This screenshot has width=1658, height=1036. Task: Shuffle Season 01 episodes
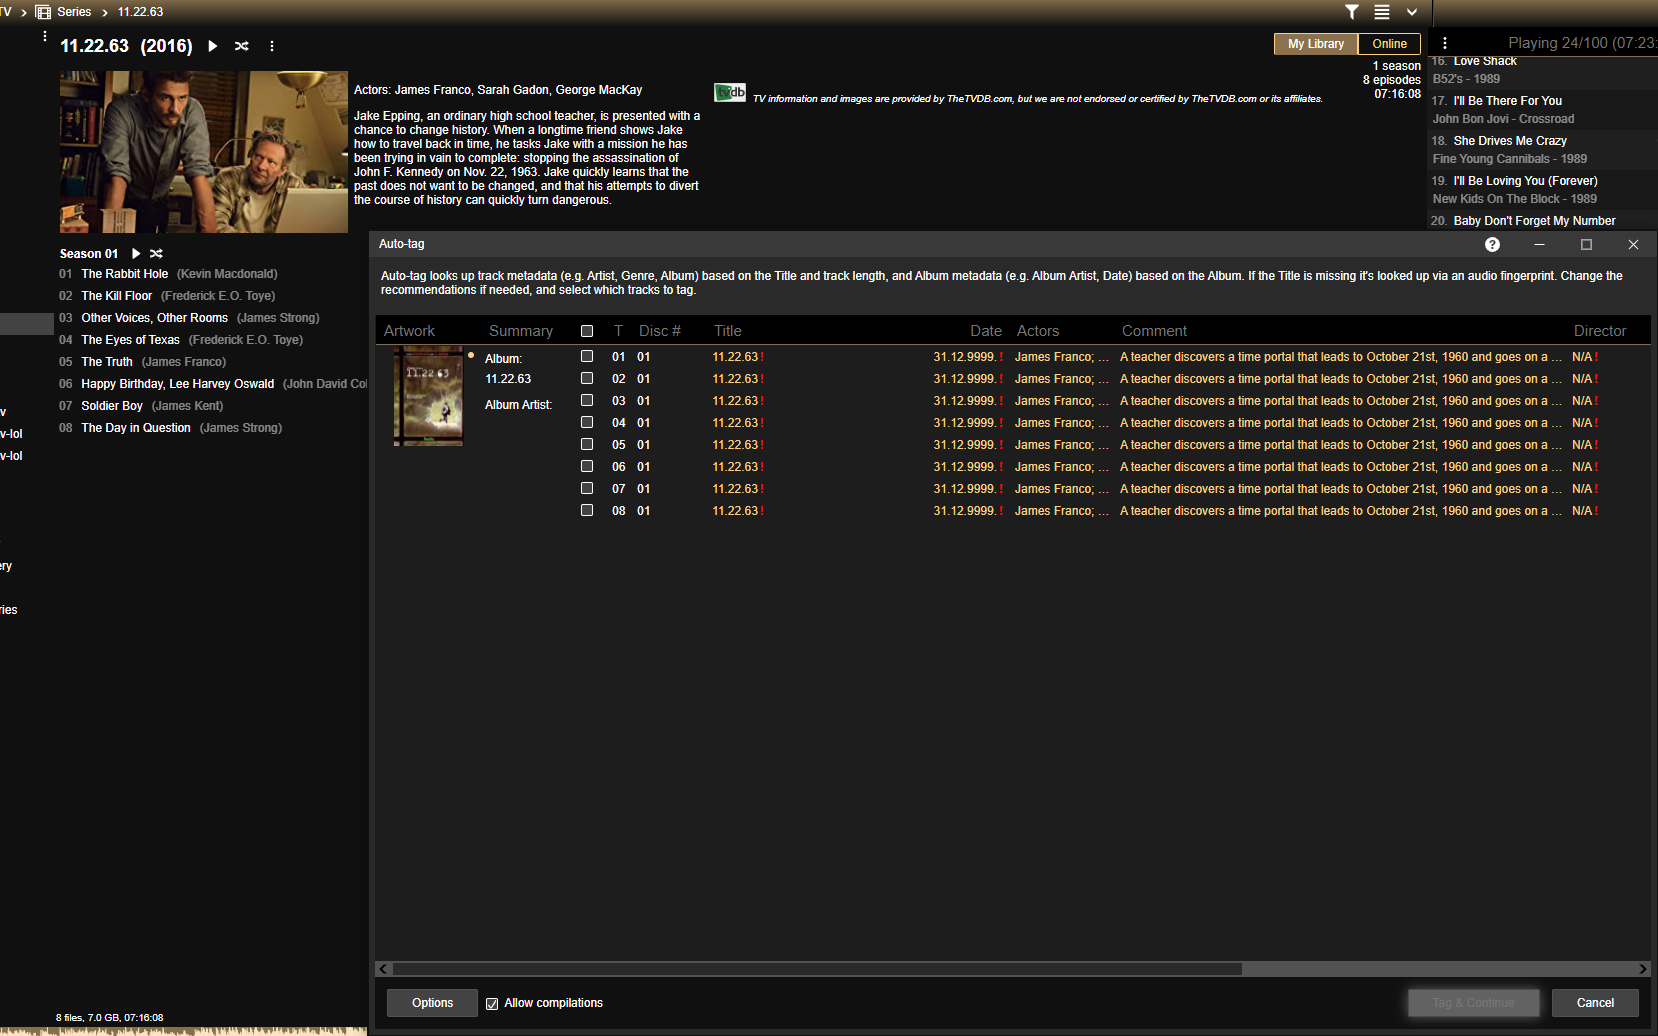156,254
